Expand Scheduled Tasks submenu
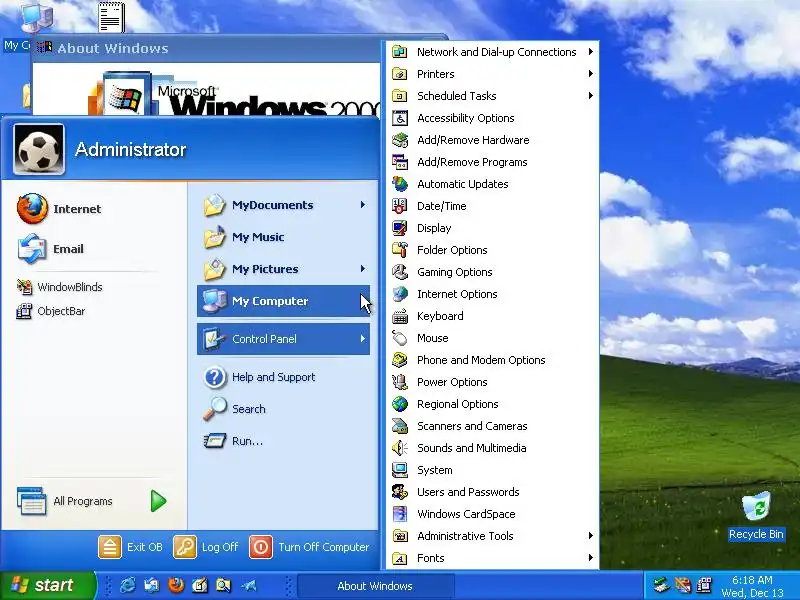This screenshot has height=600, width=800. [x=492, y=96]
